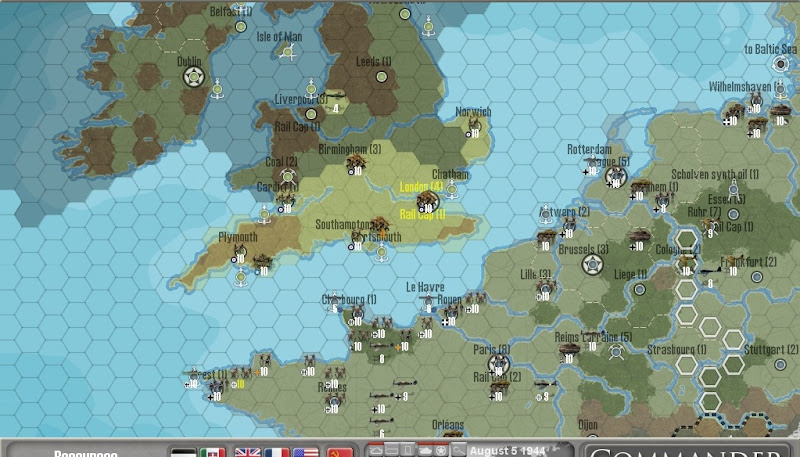The height and width of the screenshot is (457, 800).
Task: Click the Ruhr (7) label
Action: pyautogui.click(x=704, y=212)
